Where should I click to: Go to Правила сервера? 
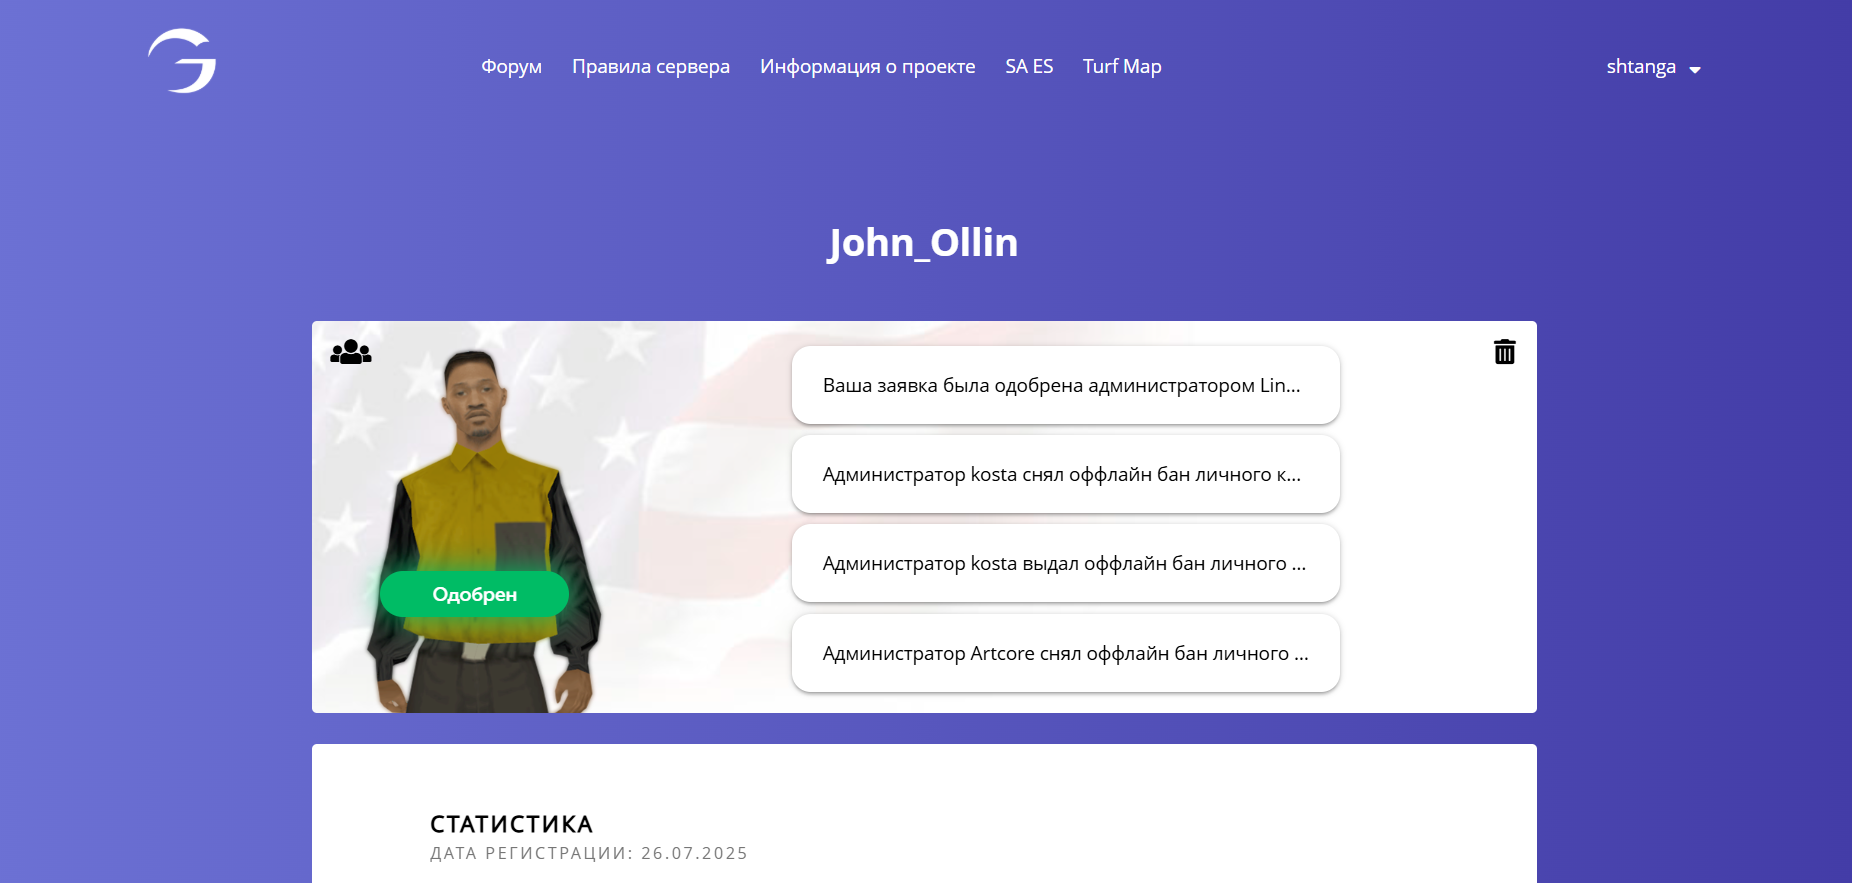(651, 67)
